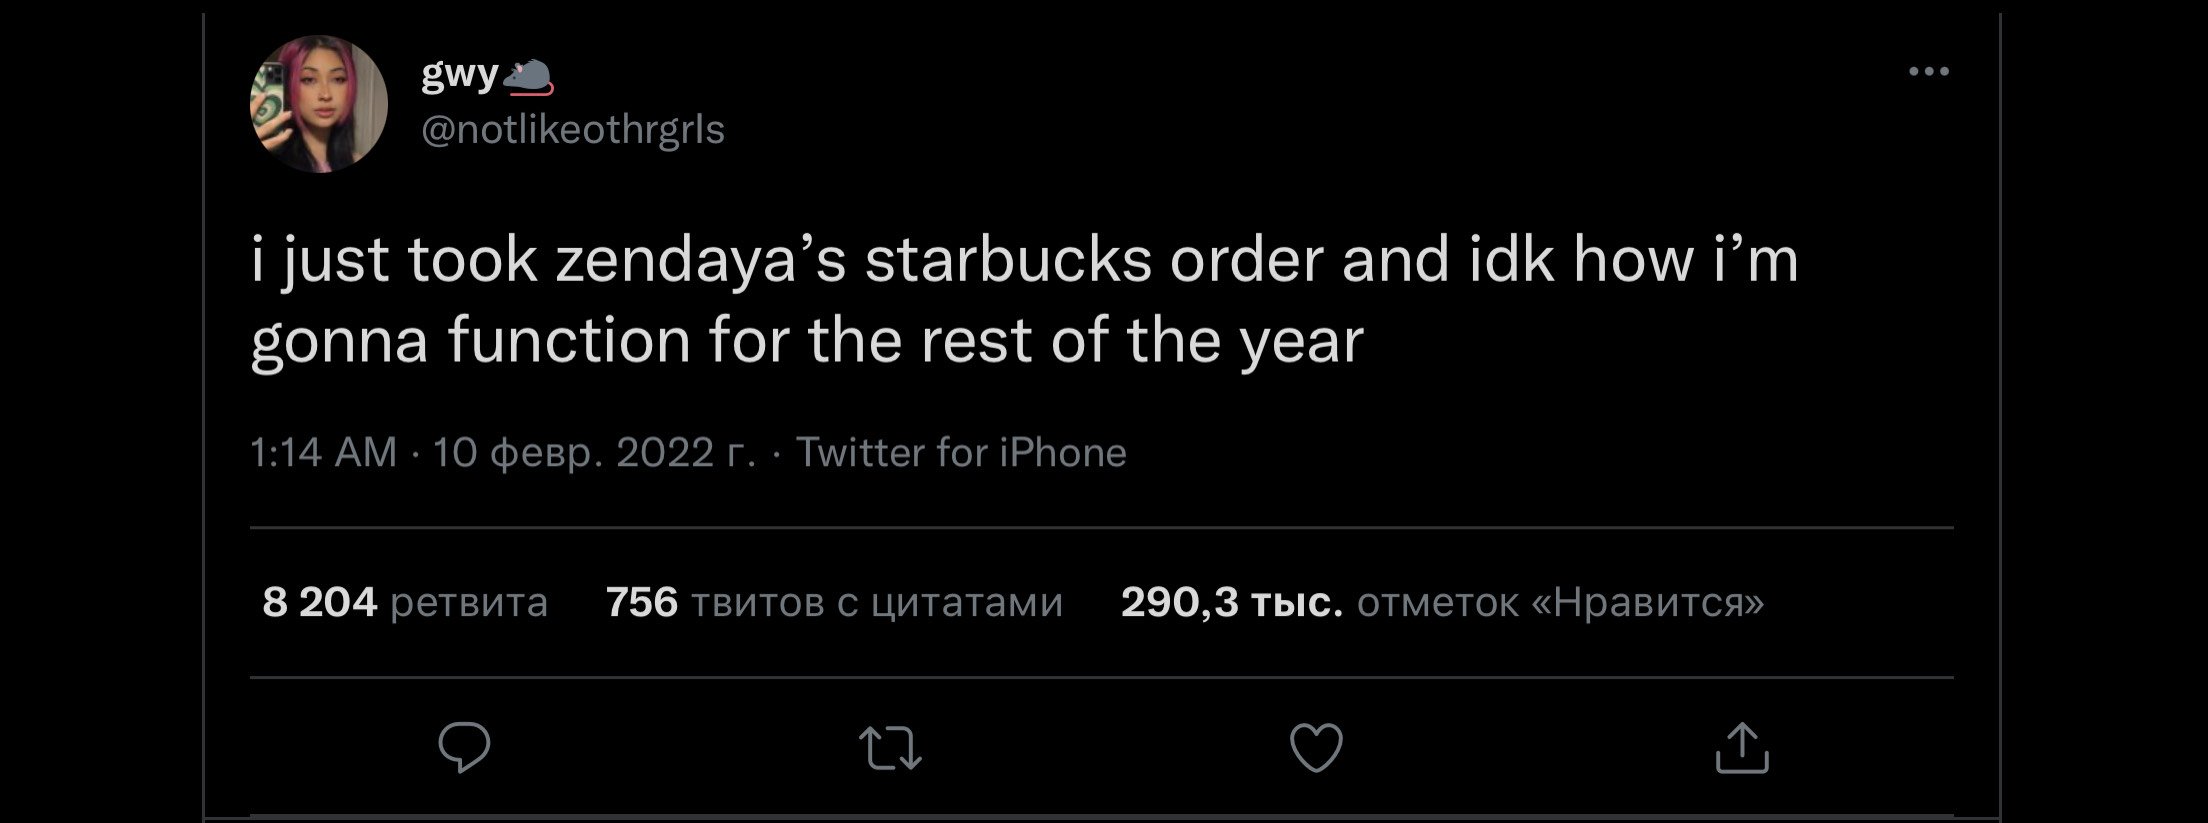Open the @notlikeothrgrls handle profile
Viewport: 2208px width, 823px height.
(573, 130)
